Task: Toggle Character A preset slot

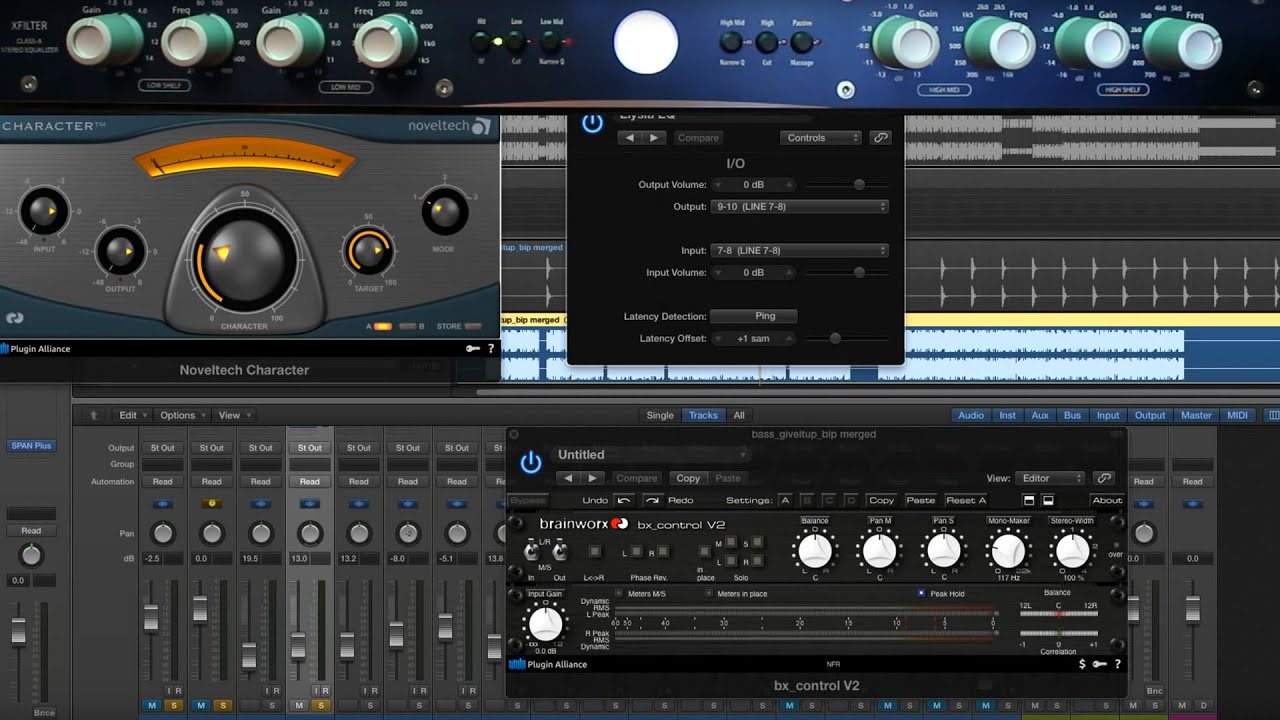Action: pyautogui.click(x=382, y=326)
